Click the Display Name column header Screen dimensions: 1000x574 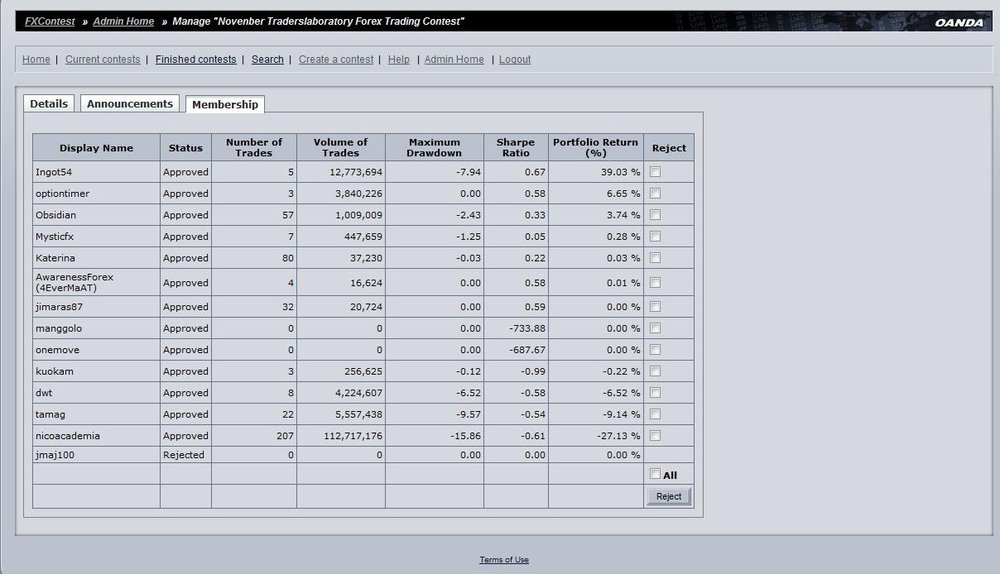[96, 147]
